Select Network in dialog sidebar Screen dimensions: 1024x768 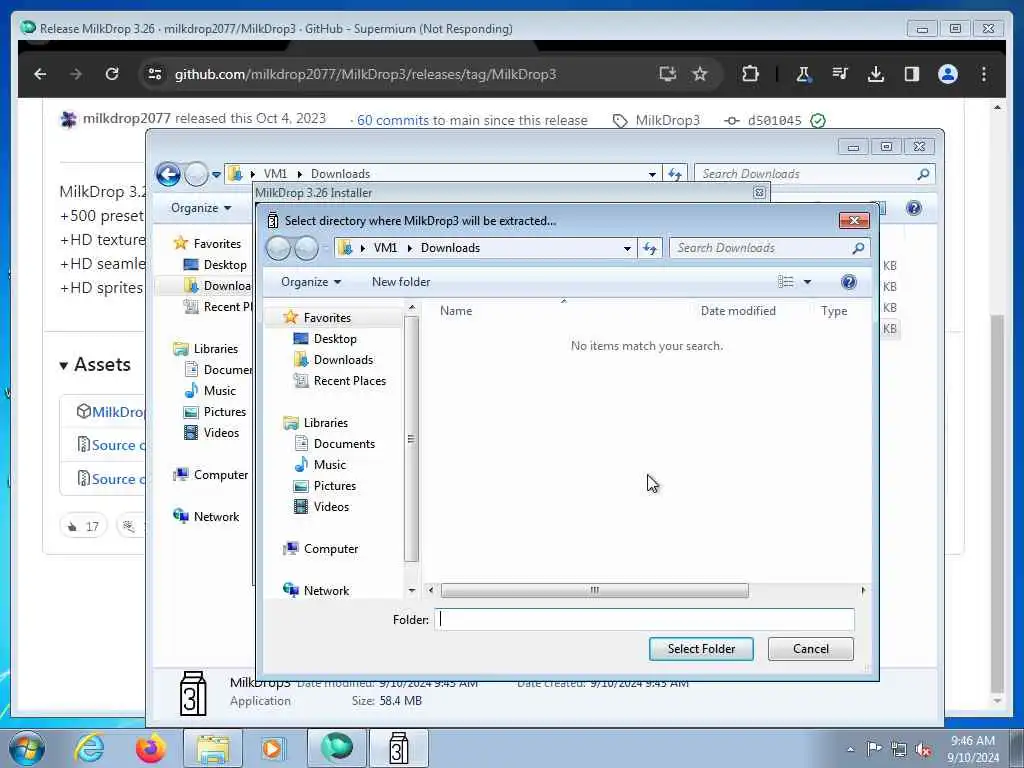coord(326,590)
